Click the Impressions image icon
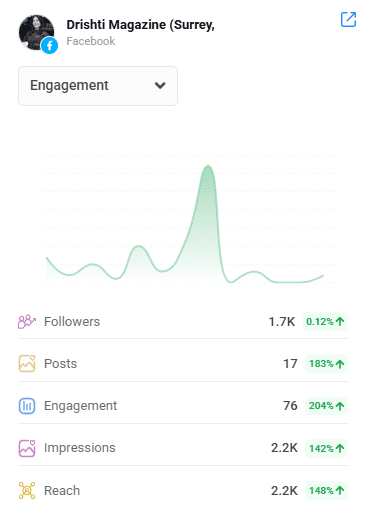The image size is (369, 525). click(x=27, y=448)
